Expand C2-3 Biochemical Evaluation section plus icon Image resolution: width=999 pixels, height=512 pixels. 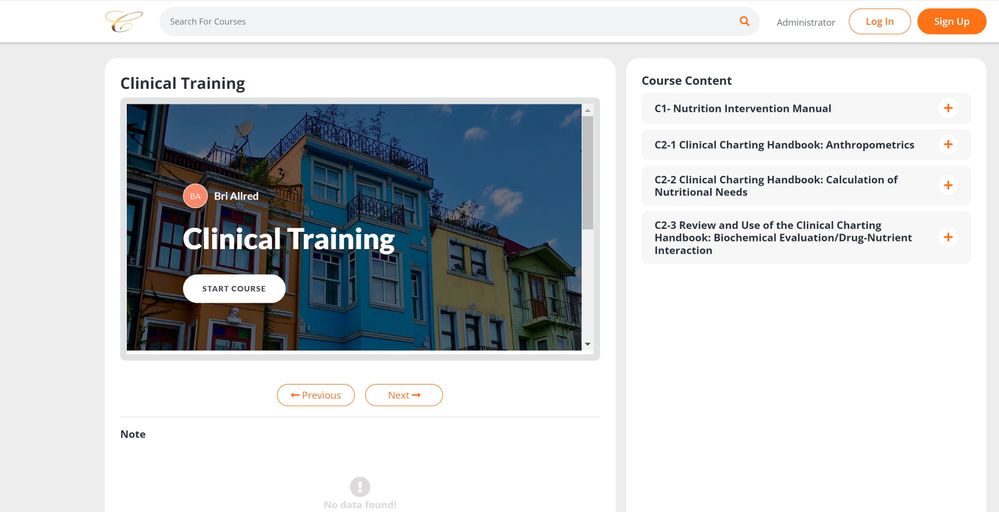(948, 237)
